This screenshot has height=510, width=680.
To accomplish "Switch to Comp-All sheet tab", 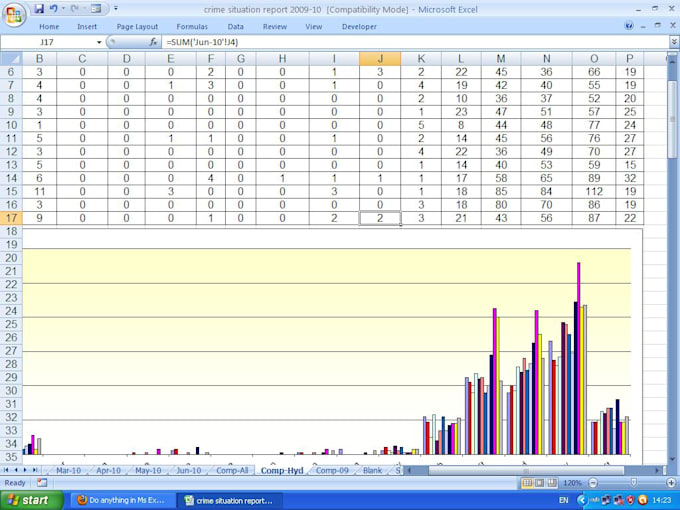I will (232, 471).
